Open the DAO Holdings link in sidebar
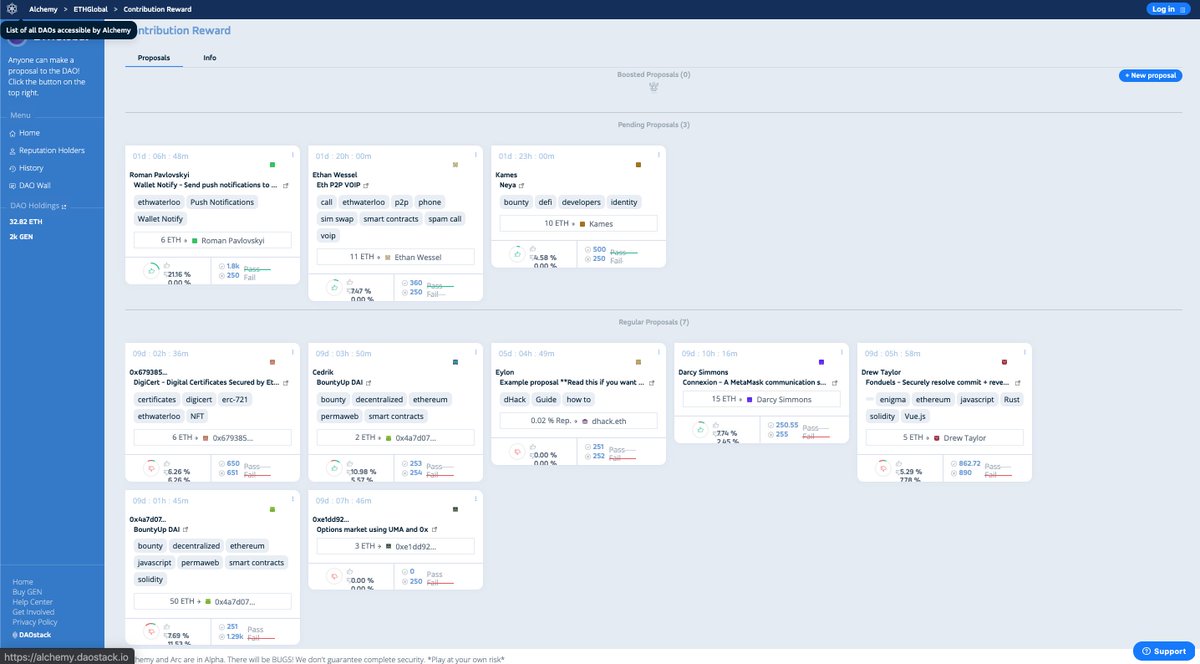The height and width of the screenshot is (664, 1200). (x=38, y=206)
